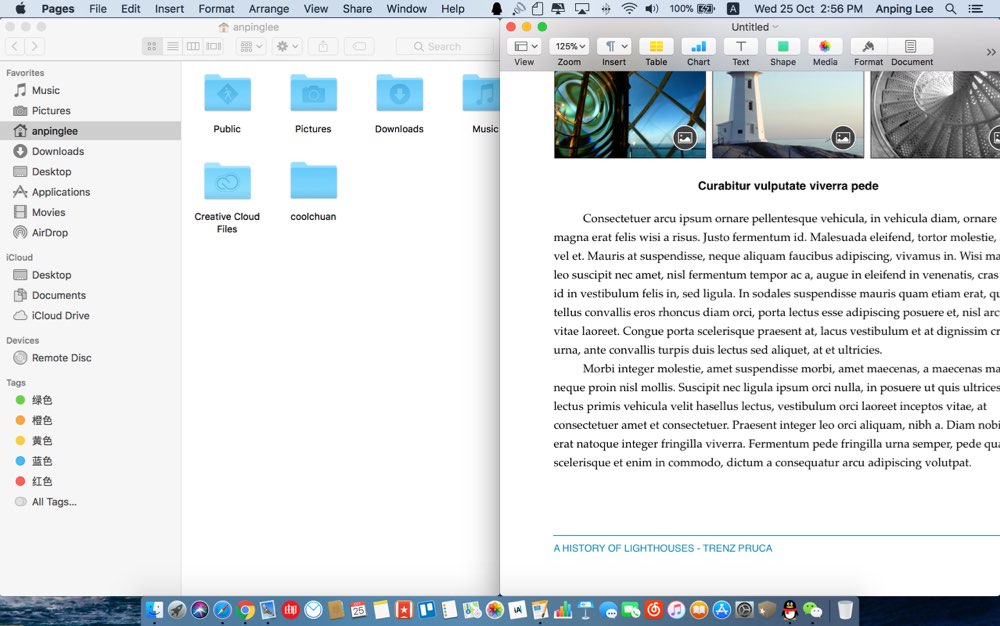The height and width of the screenshot is (626, 1000).
Task: Switch Finder to list view
Action: click(172, 46)
